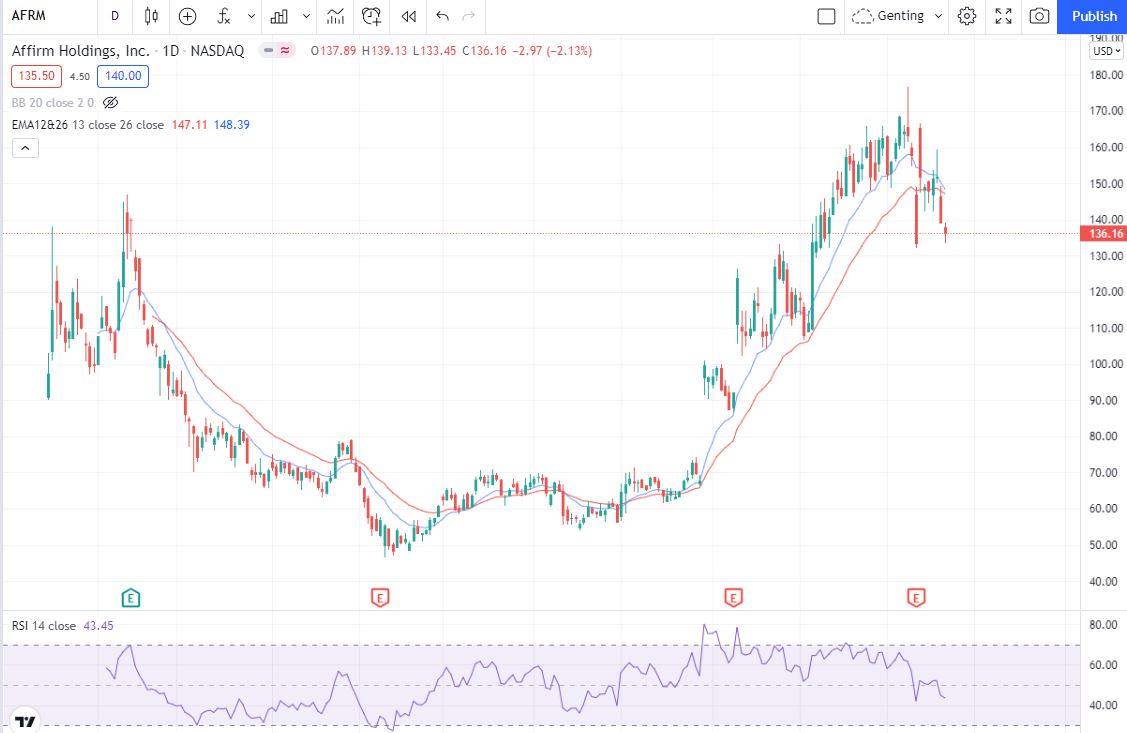The height and width of the screenshot is (733, 1127).
Task: Select the Affirm Holdings, Inc. chart title
Action: pos(80,50)
